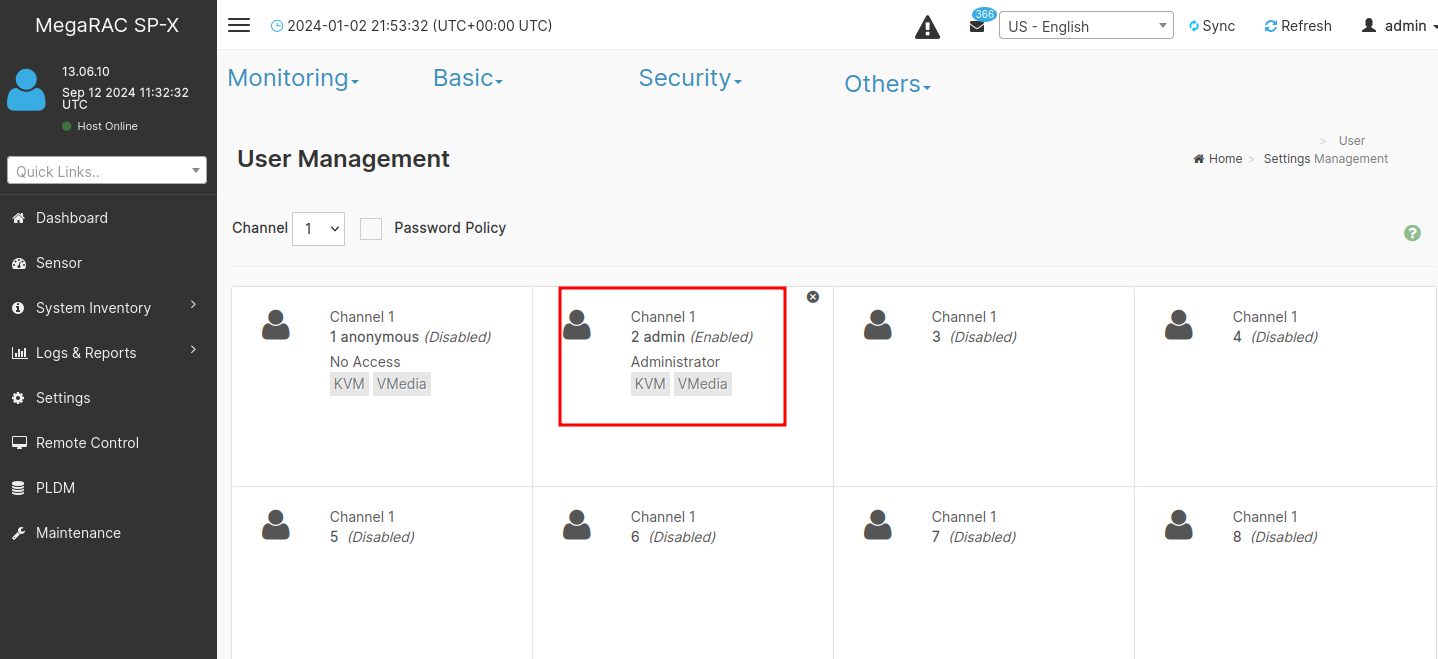
Task: Open the Channel number dropdown
Action: (318, 229)
